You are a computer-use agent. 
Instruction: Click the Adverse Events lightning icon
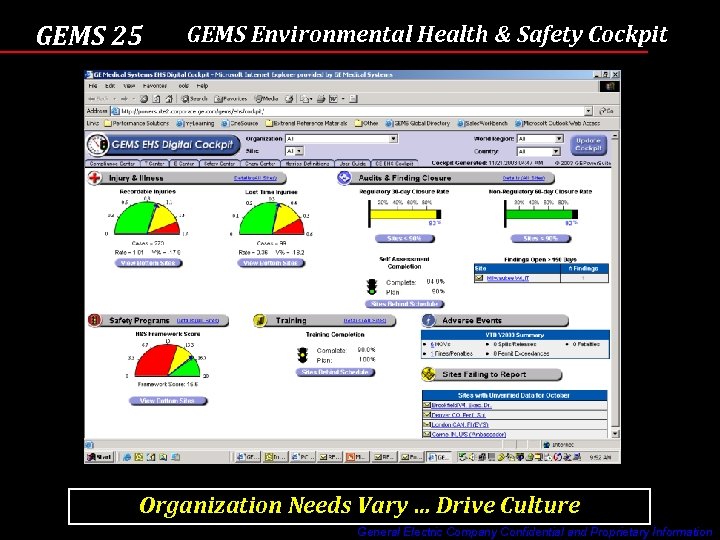(428, 320)
